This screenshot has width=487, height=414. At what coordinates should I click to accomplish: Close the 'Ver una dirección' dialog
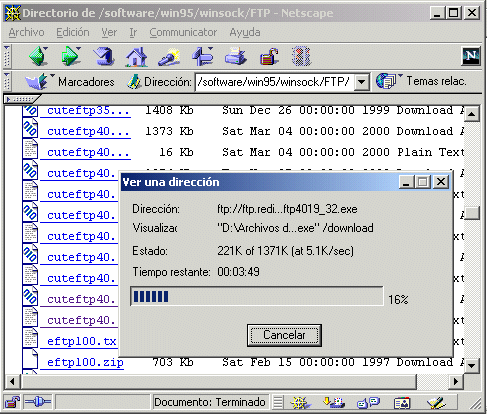(441, 182)
